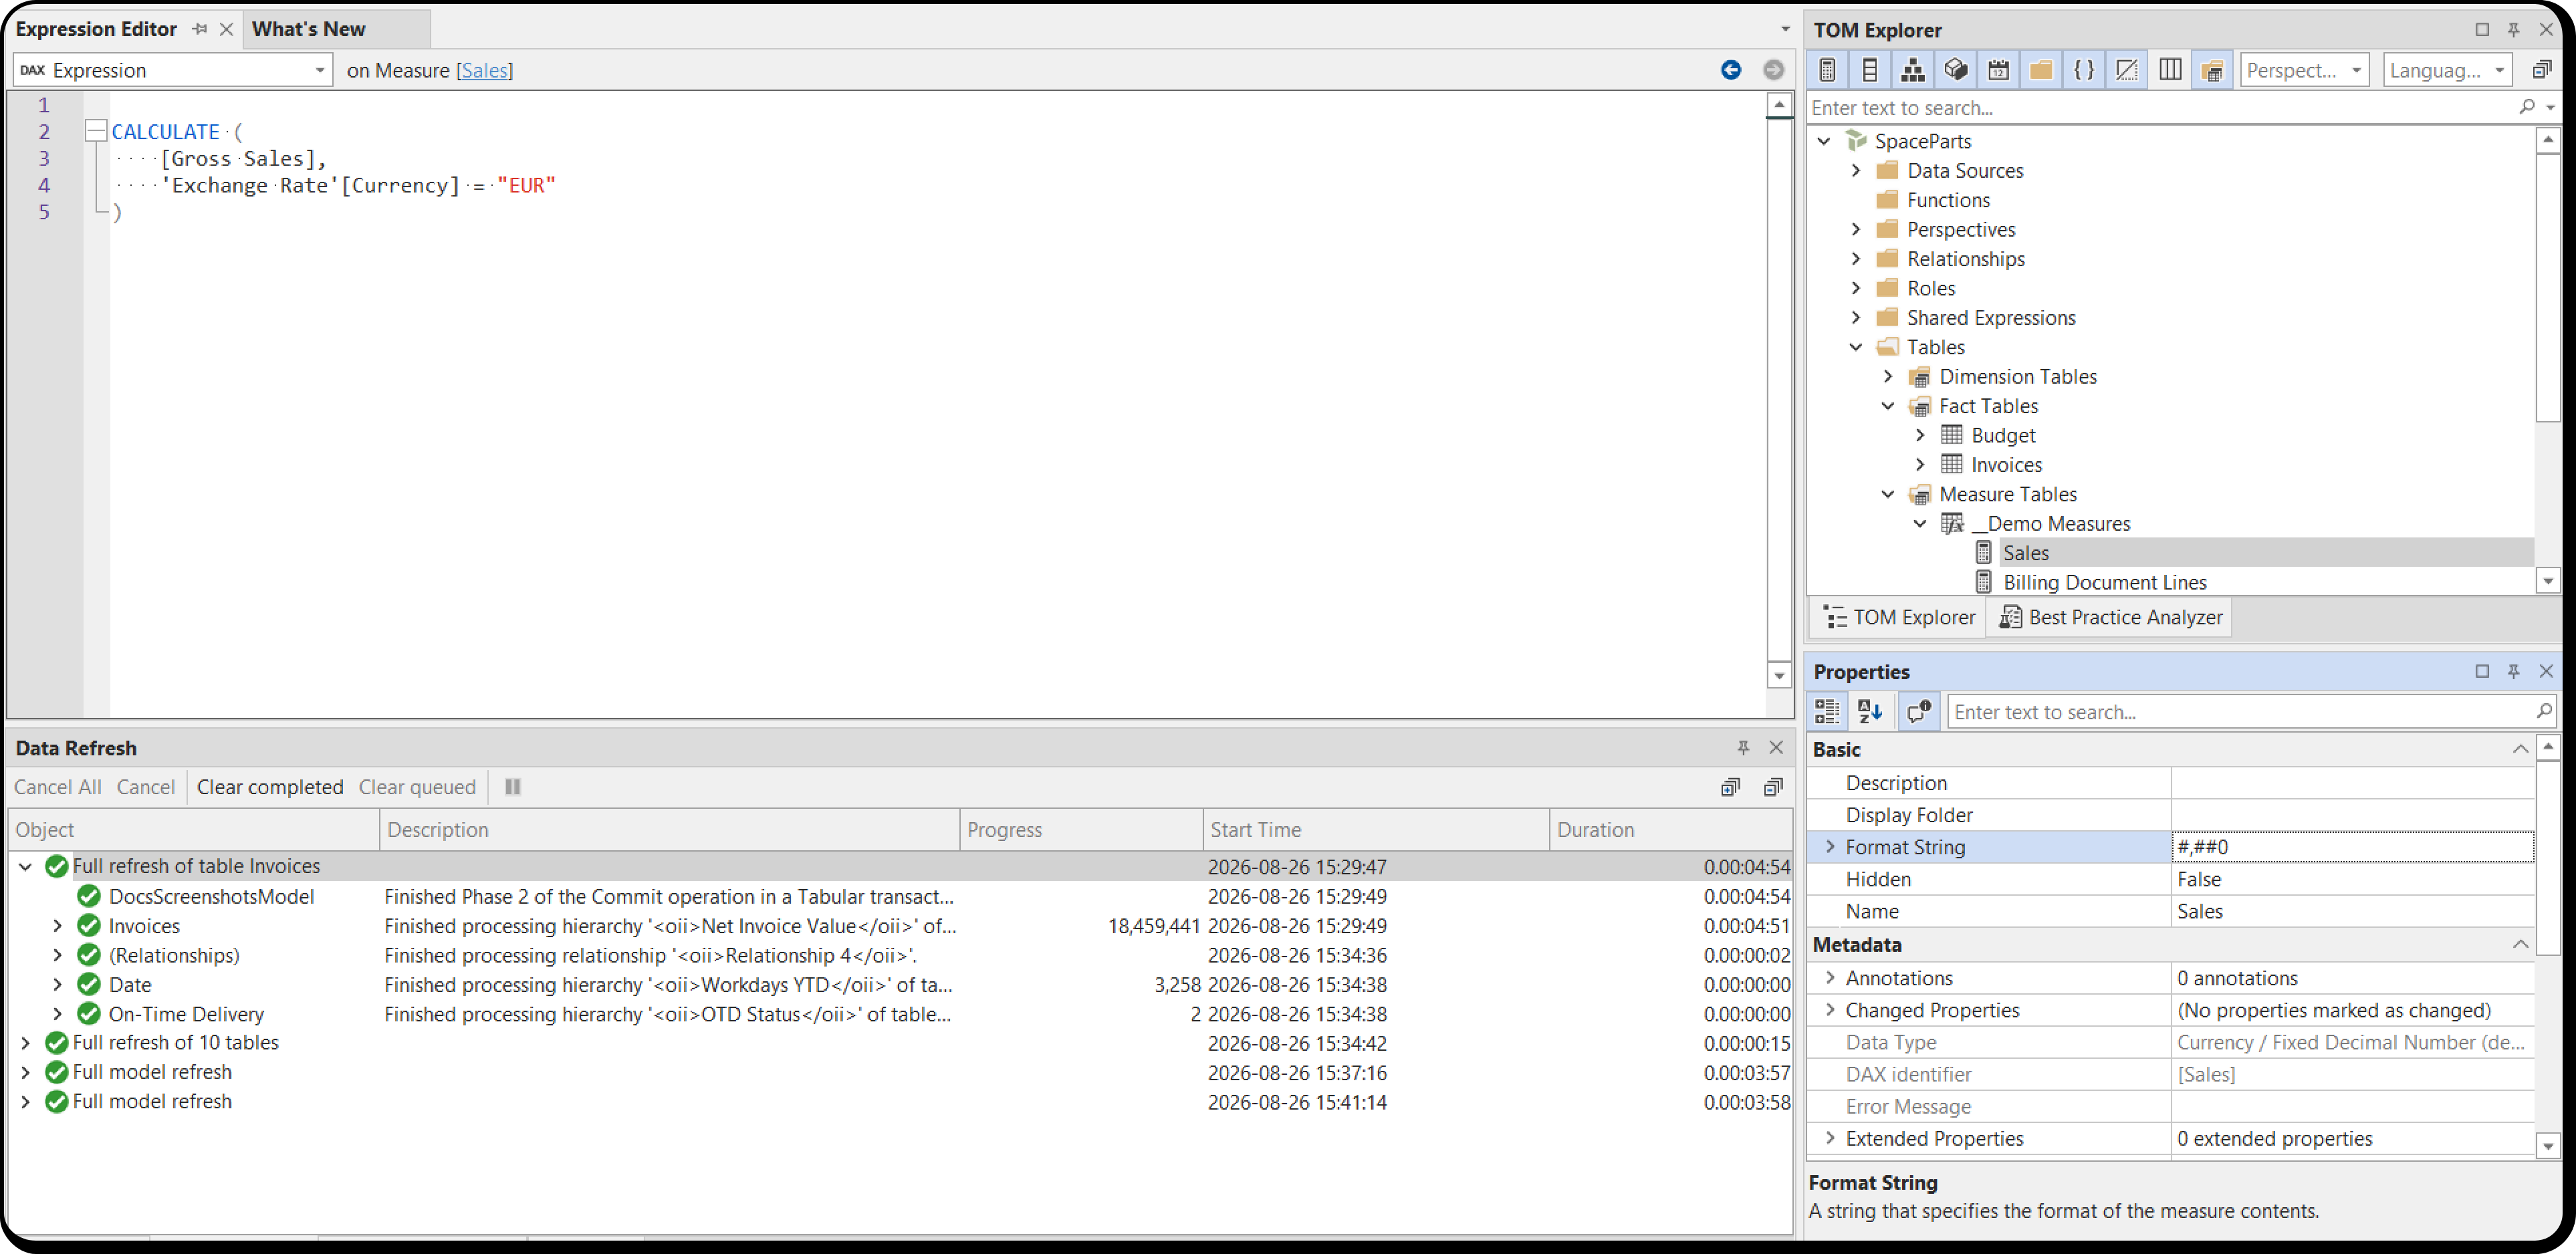Viewport: 2576px width, 1254px height.
Task: Select the Billing Document Lines measure
Action: (x=2104, y=582)
